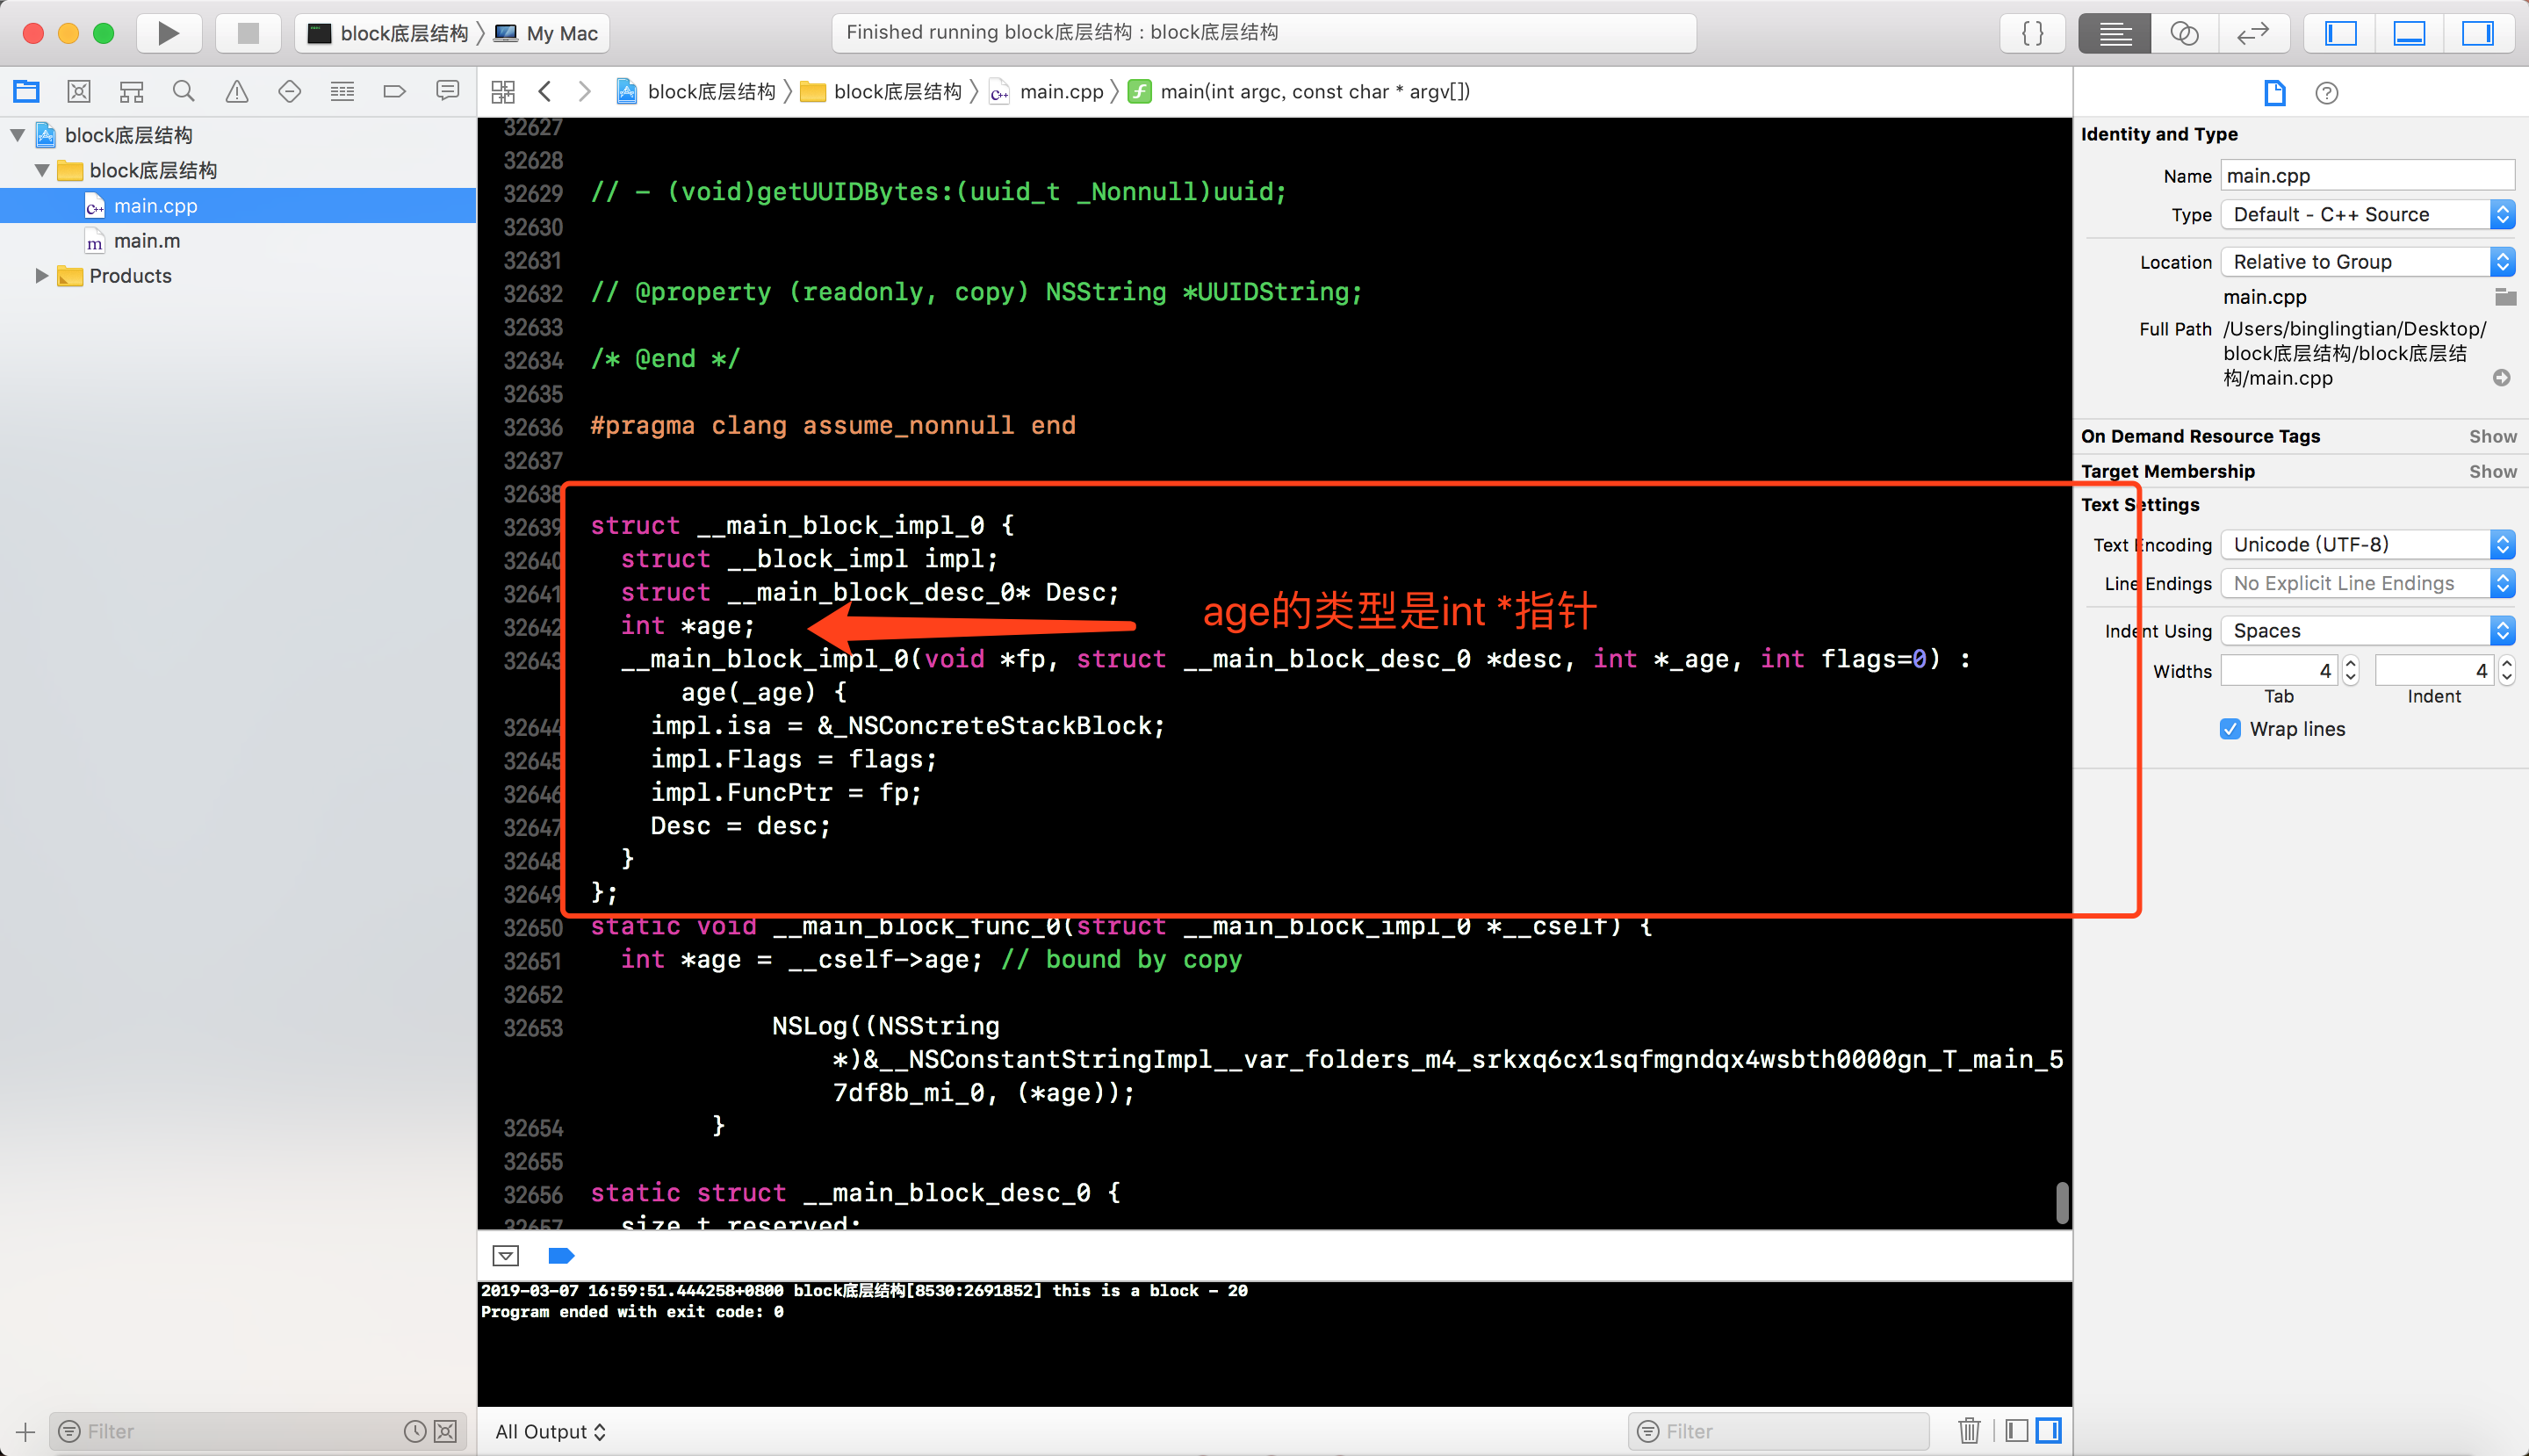Open Quick Help inspector tab
Screen dimensions: 2529x1456
click(x=2326, y=93)
